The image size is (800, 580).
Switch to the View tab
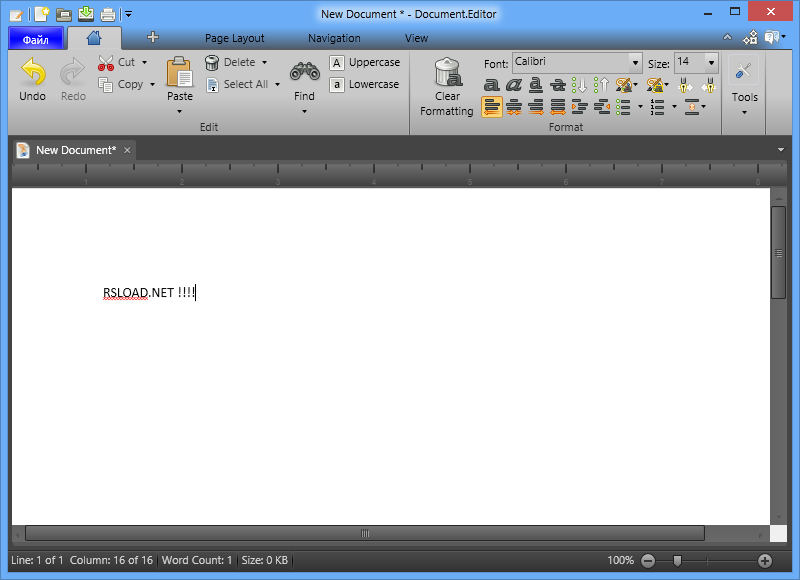(x=416, y=38)
